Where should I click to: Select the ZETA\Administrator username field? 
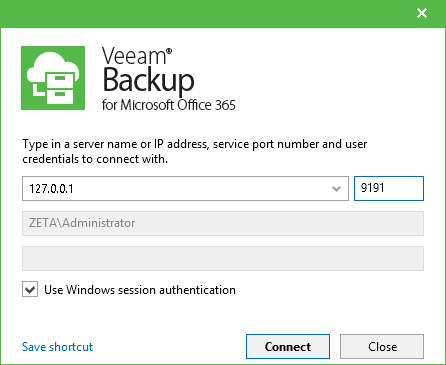click(x=223, y=223)
